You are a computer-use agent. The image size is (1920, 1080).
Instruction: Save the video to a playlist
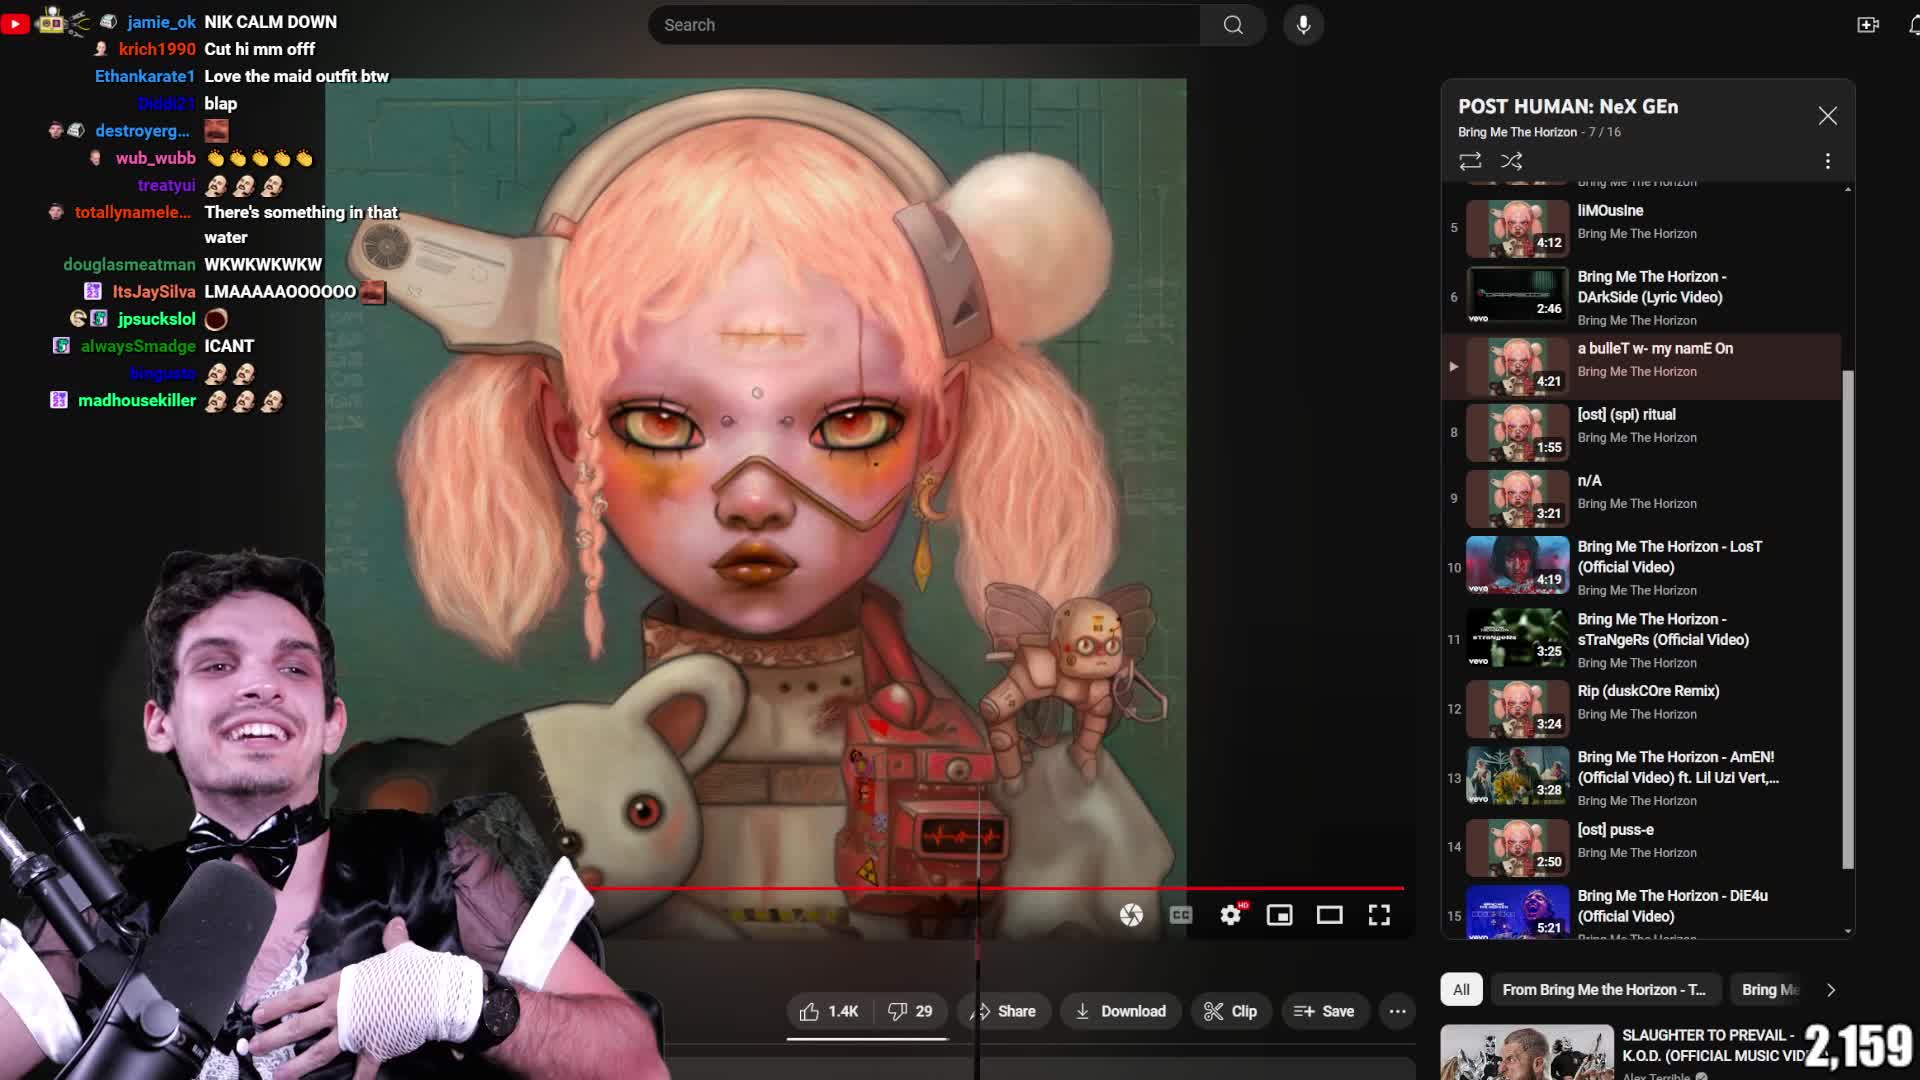(1324, 1011)
